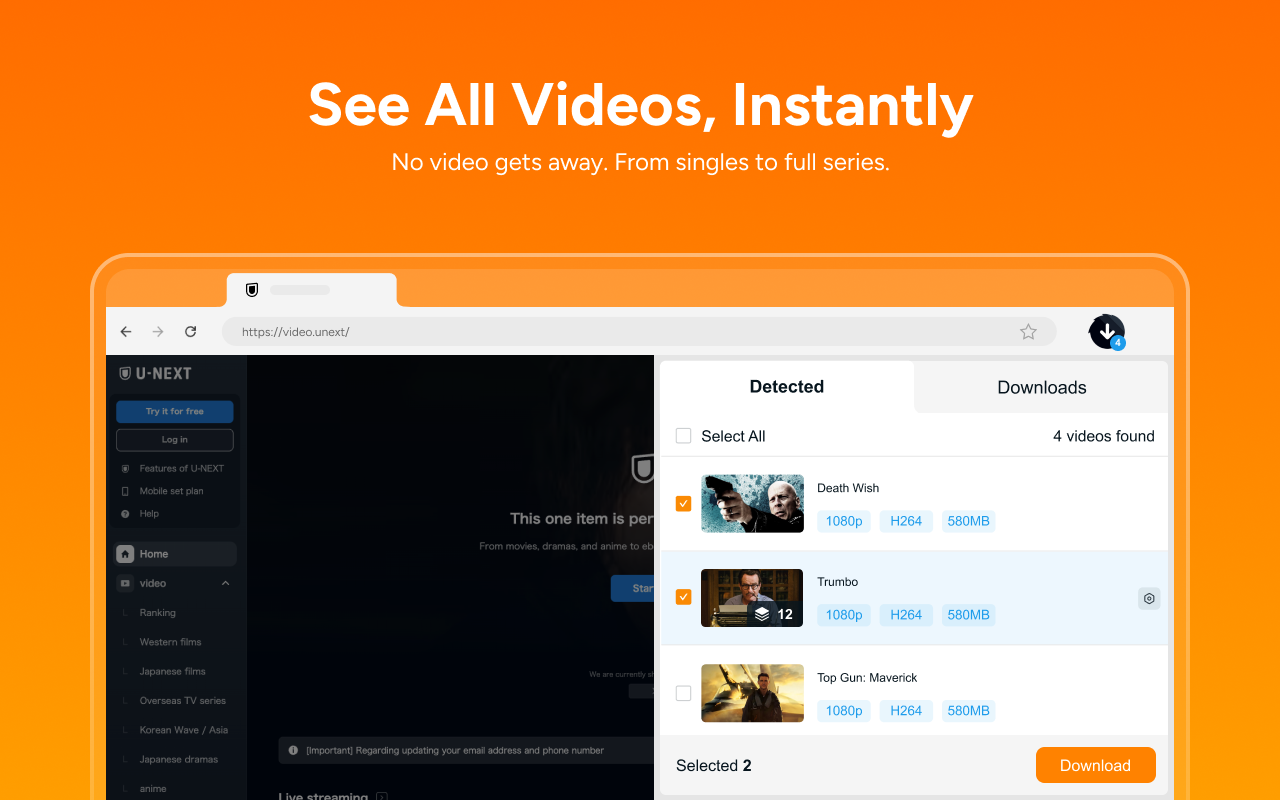Click the 580MB tag on Top Gun: Maverick
This screenshot has width=1280, height=800.
coord(968,711)
